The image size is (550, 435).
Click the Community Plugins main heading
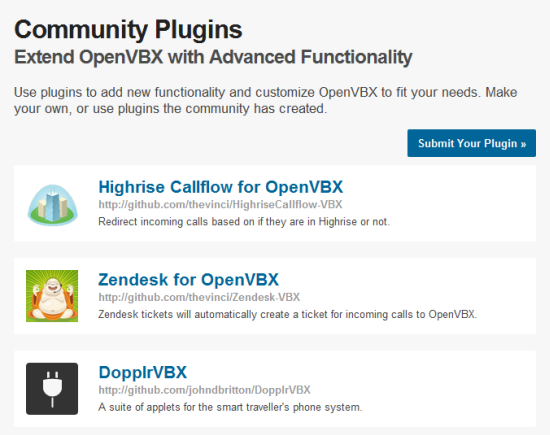coord(128,29)
